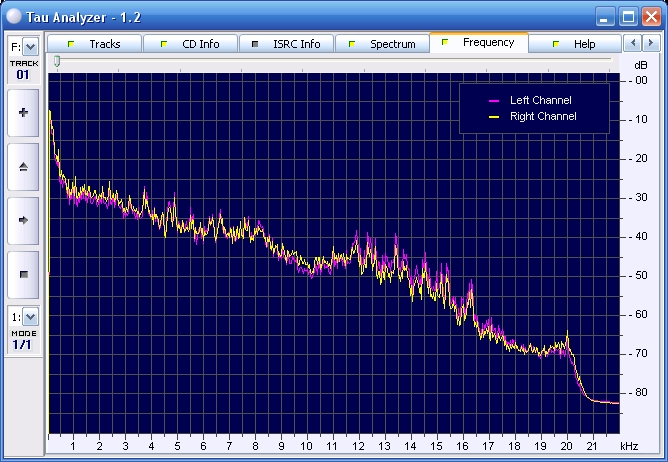Minimize the Tau Analyzer window

(x=605, y=16)
